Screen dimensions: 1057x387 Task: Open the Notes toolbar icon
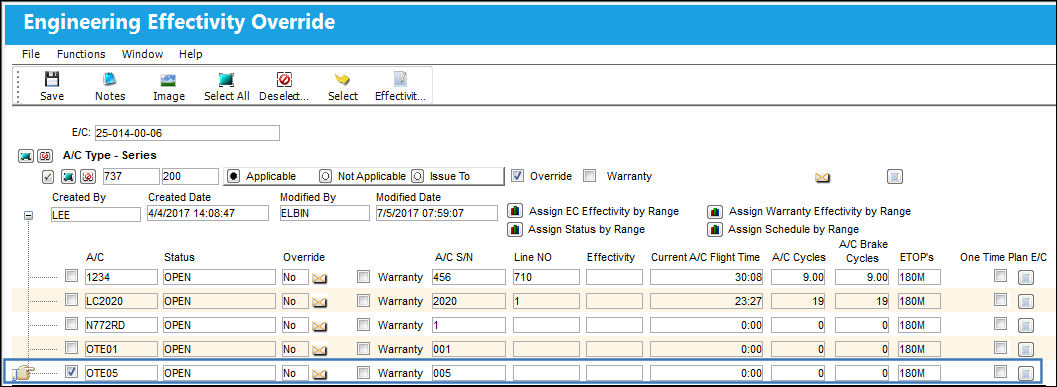click(x=110, y=80)
